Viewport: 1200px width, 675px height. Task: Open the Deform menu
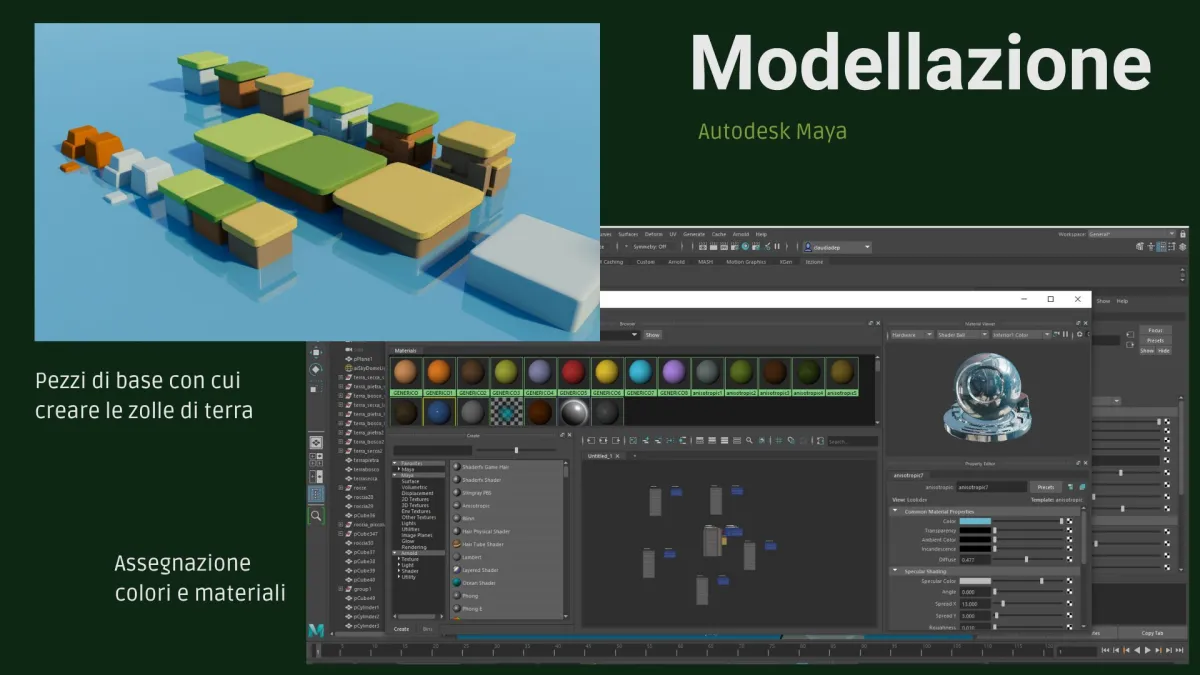click(653, 234)
